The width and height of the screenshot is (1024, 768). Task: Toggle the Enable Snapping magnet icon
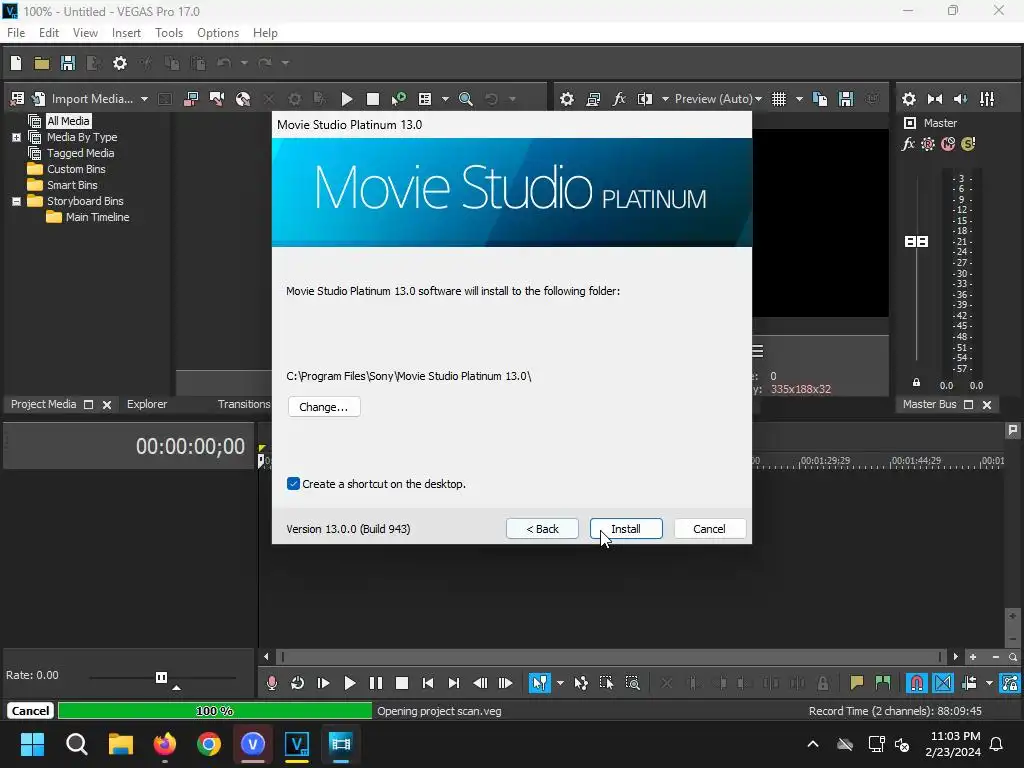917,683
